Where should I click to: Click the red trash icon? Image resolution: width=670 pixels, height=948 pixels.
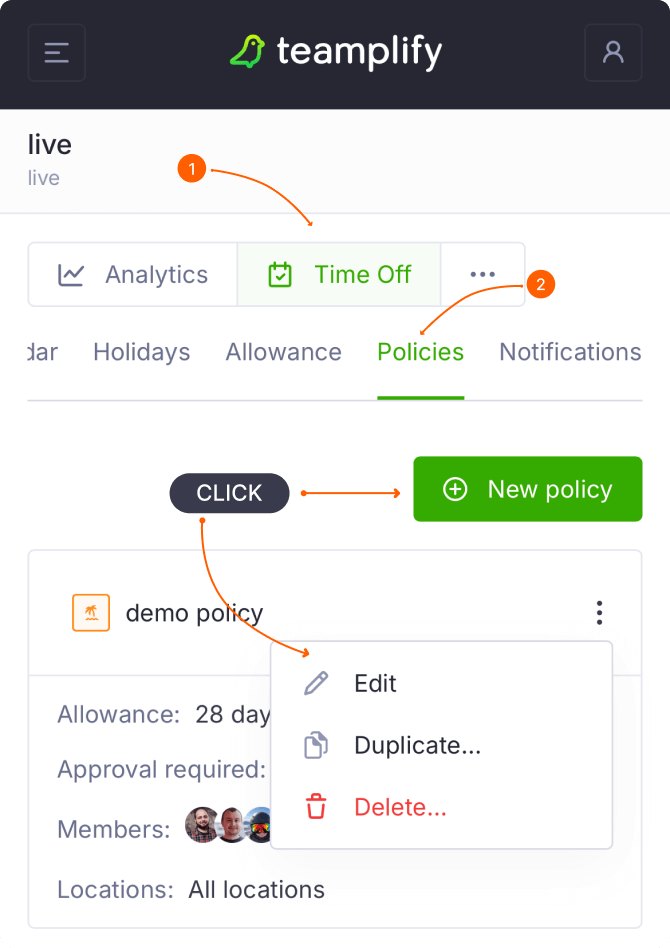pyautogui.click(x=316, y=807)
